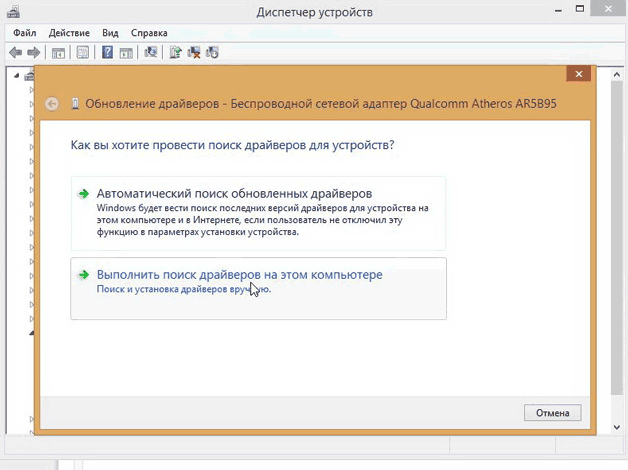
Task: Maximize the Диспетчер устройств window
Action: coord(580,9)
